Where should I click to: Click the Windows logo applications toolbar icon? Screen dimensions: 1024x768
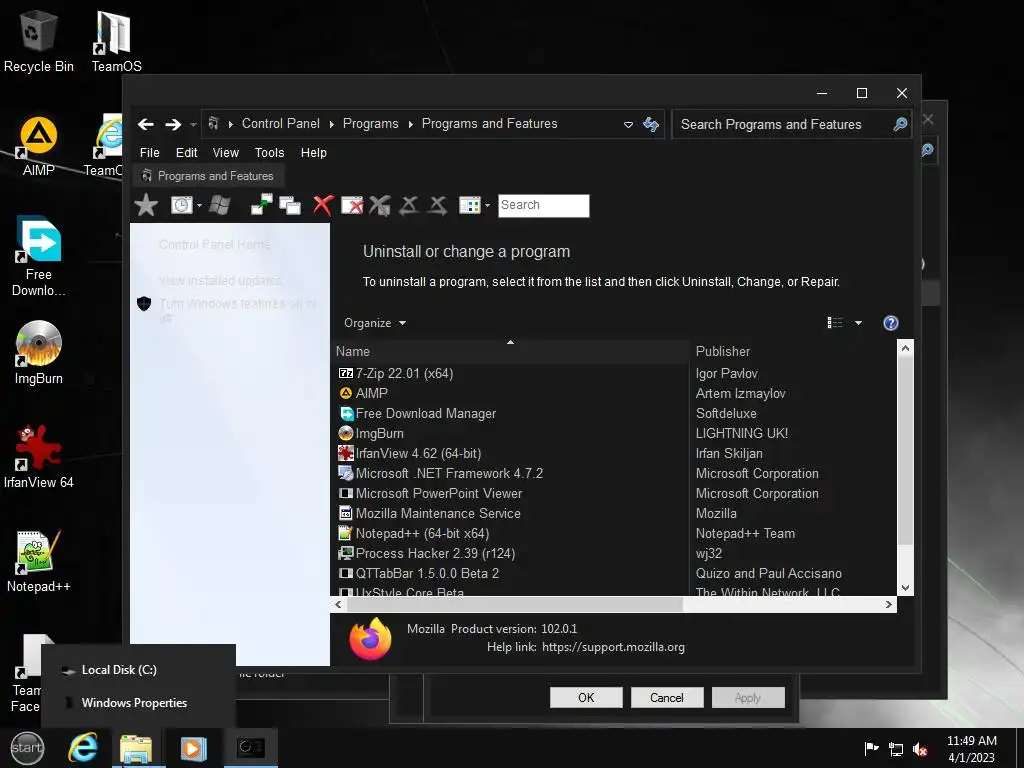219,205
